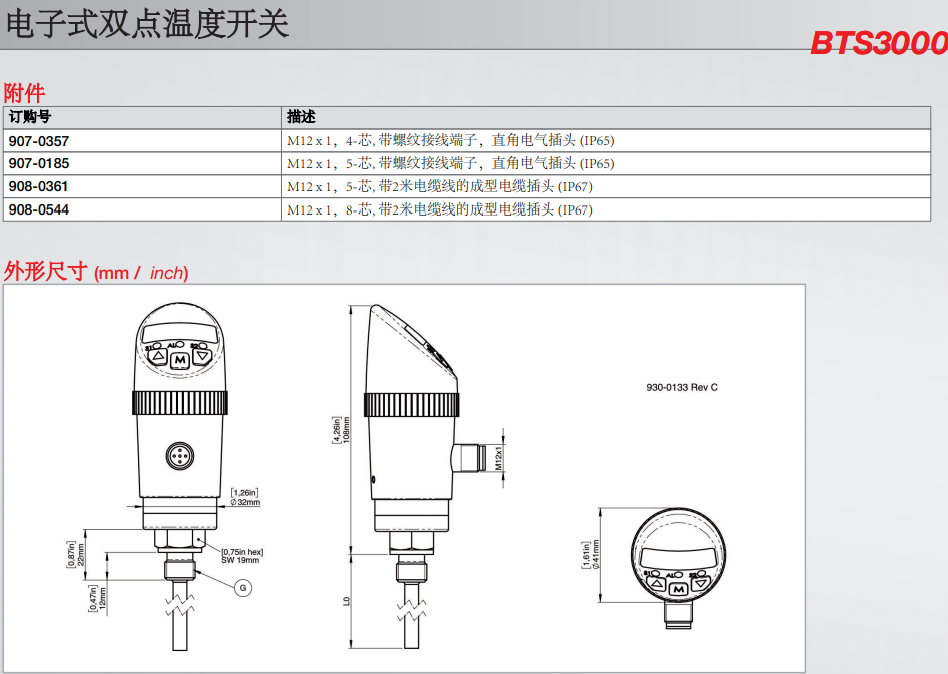Viewport: 948px width, 674px height.
Task: Select order number 907-0185
Action: point(39,163)
